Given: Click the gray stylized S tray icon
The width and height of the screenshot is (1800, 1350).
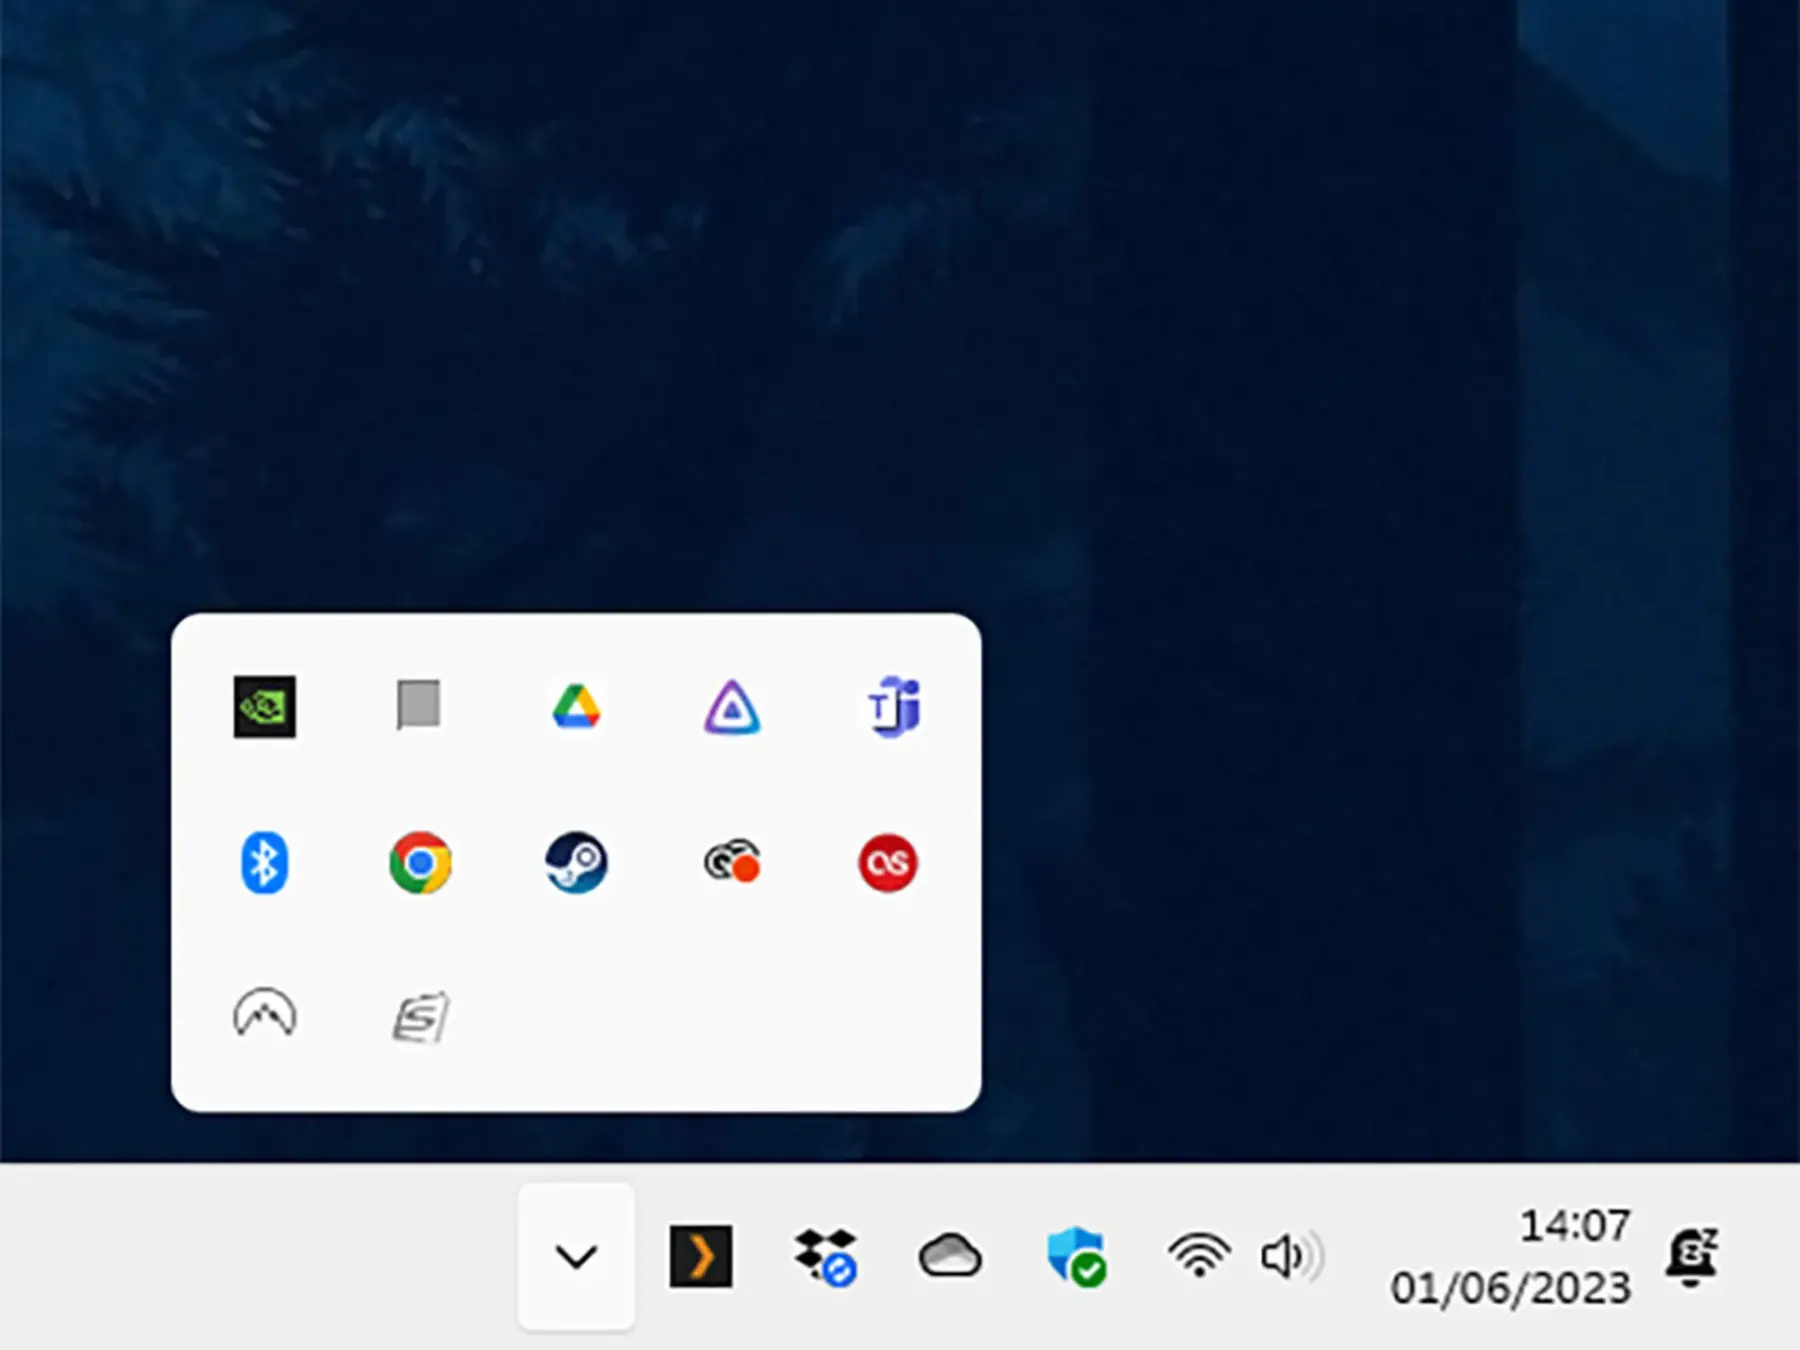Looking at the screenshot, I should coord(421,1017).
